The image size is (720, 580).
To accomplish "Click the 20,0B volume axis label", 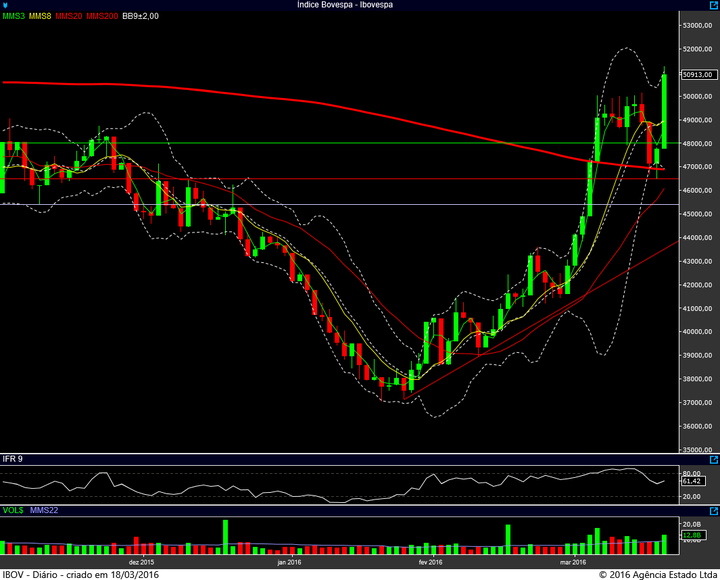I will [692, 524].
